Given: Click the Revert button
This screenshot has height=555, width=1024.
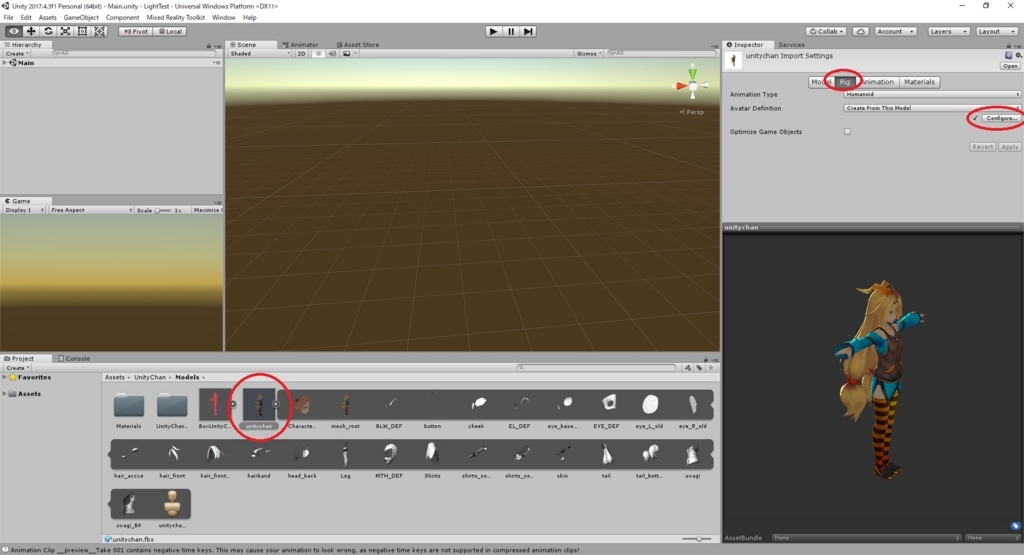Looking at the screenshot, I should [x=982, y=147].
